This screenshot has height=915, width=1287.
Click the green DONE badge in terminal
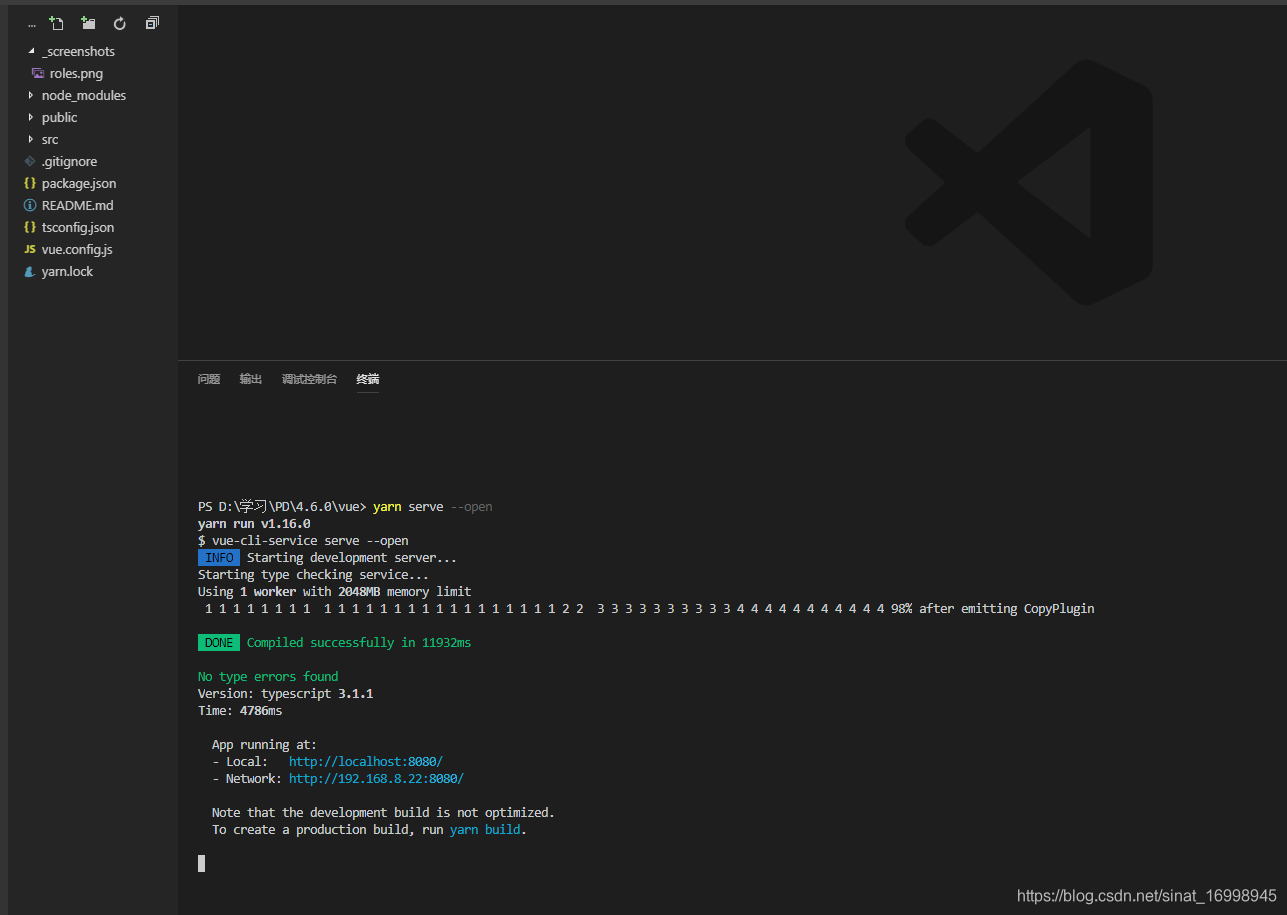tap(219, 643)
